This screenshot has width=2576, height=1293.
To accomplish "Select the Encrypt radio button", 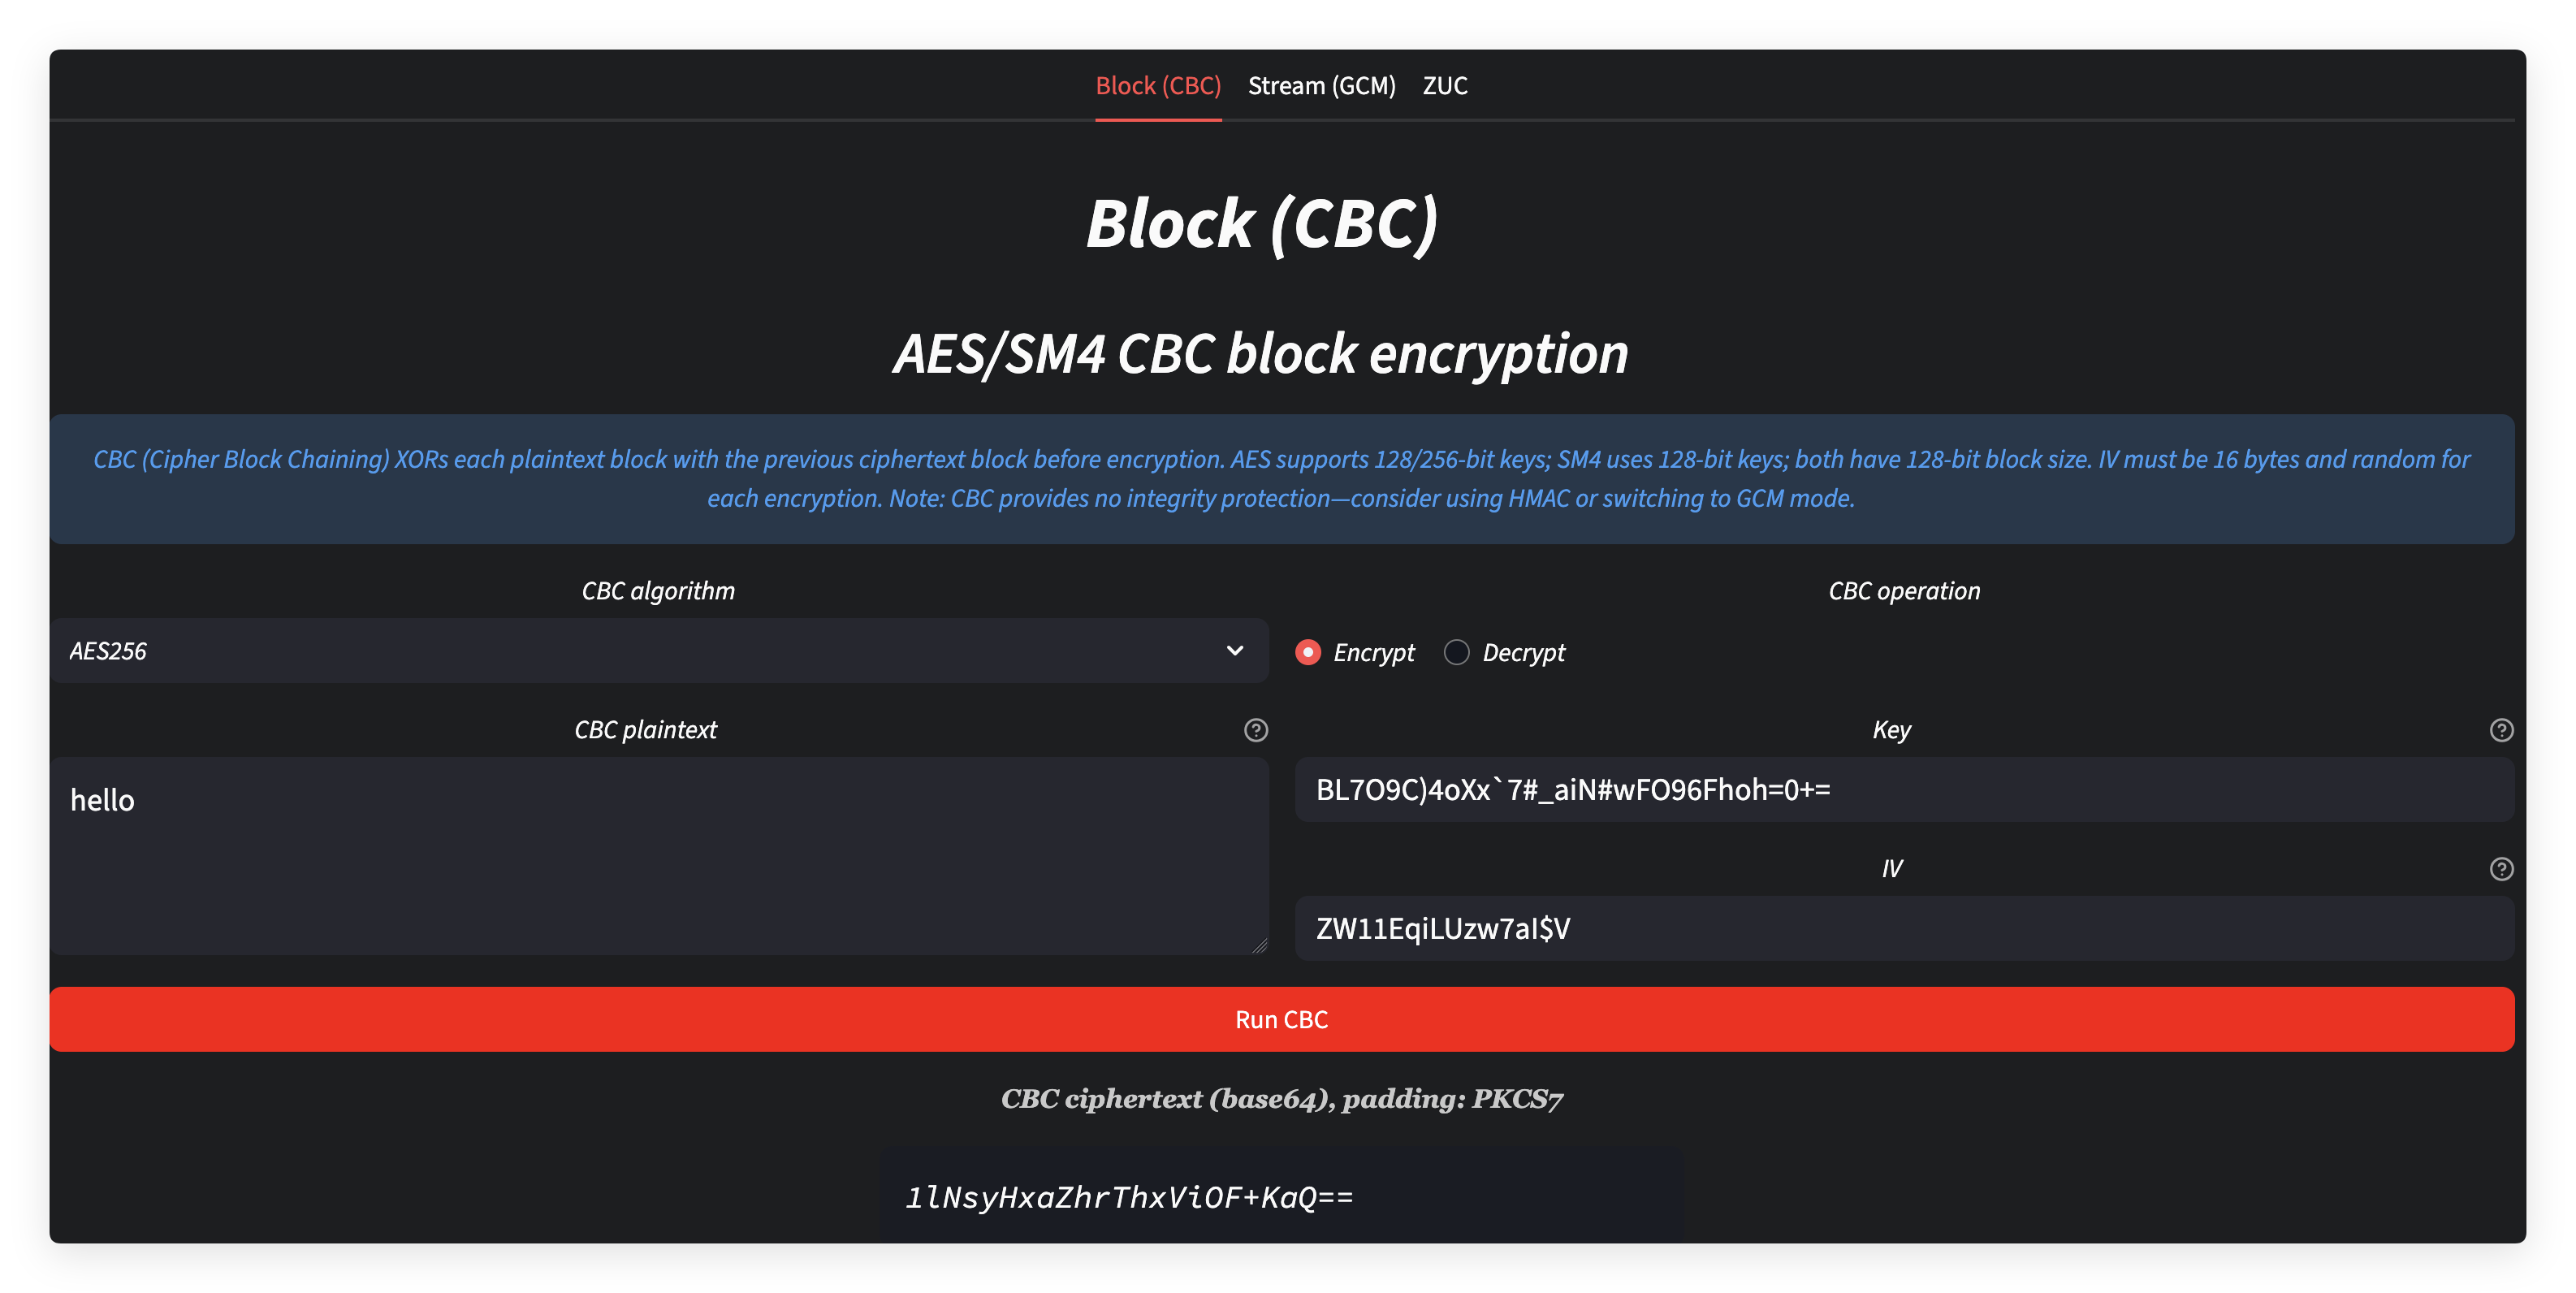I will 1308,652.
